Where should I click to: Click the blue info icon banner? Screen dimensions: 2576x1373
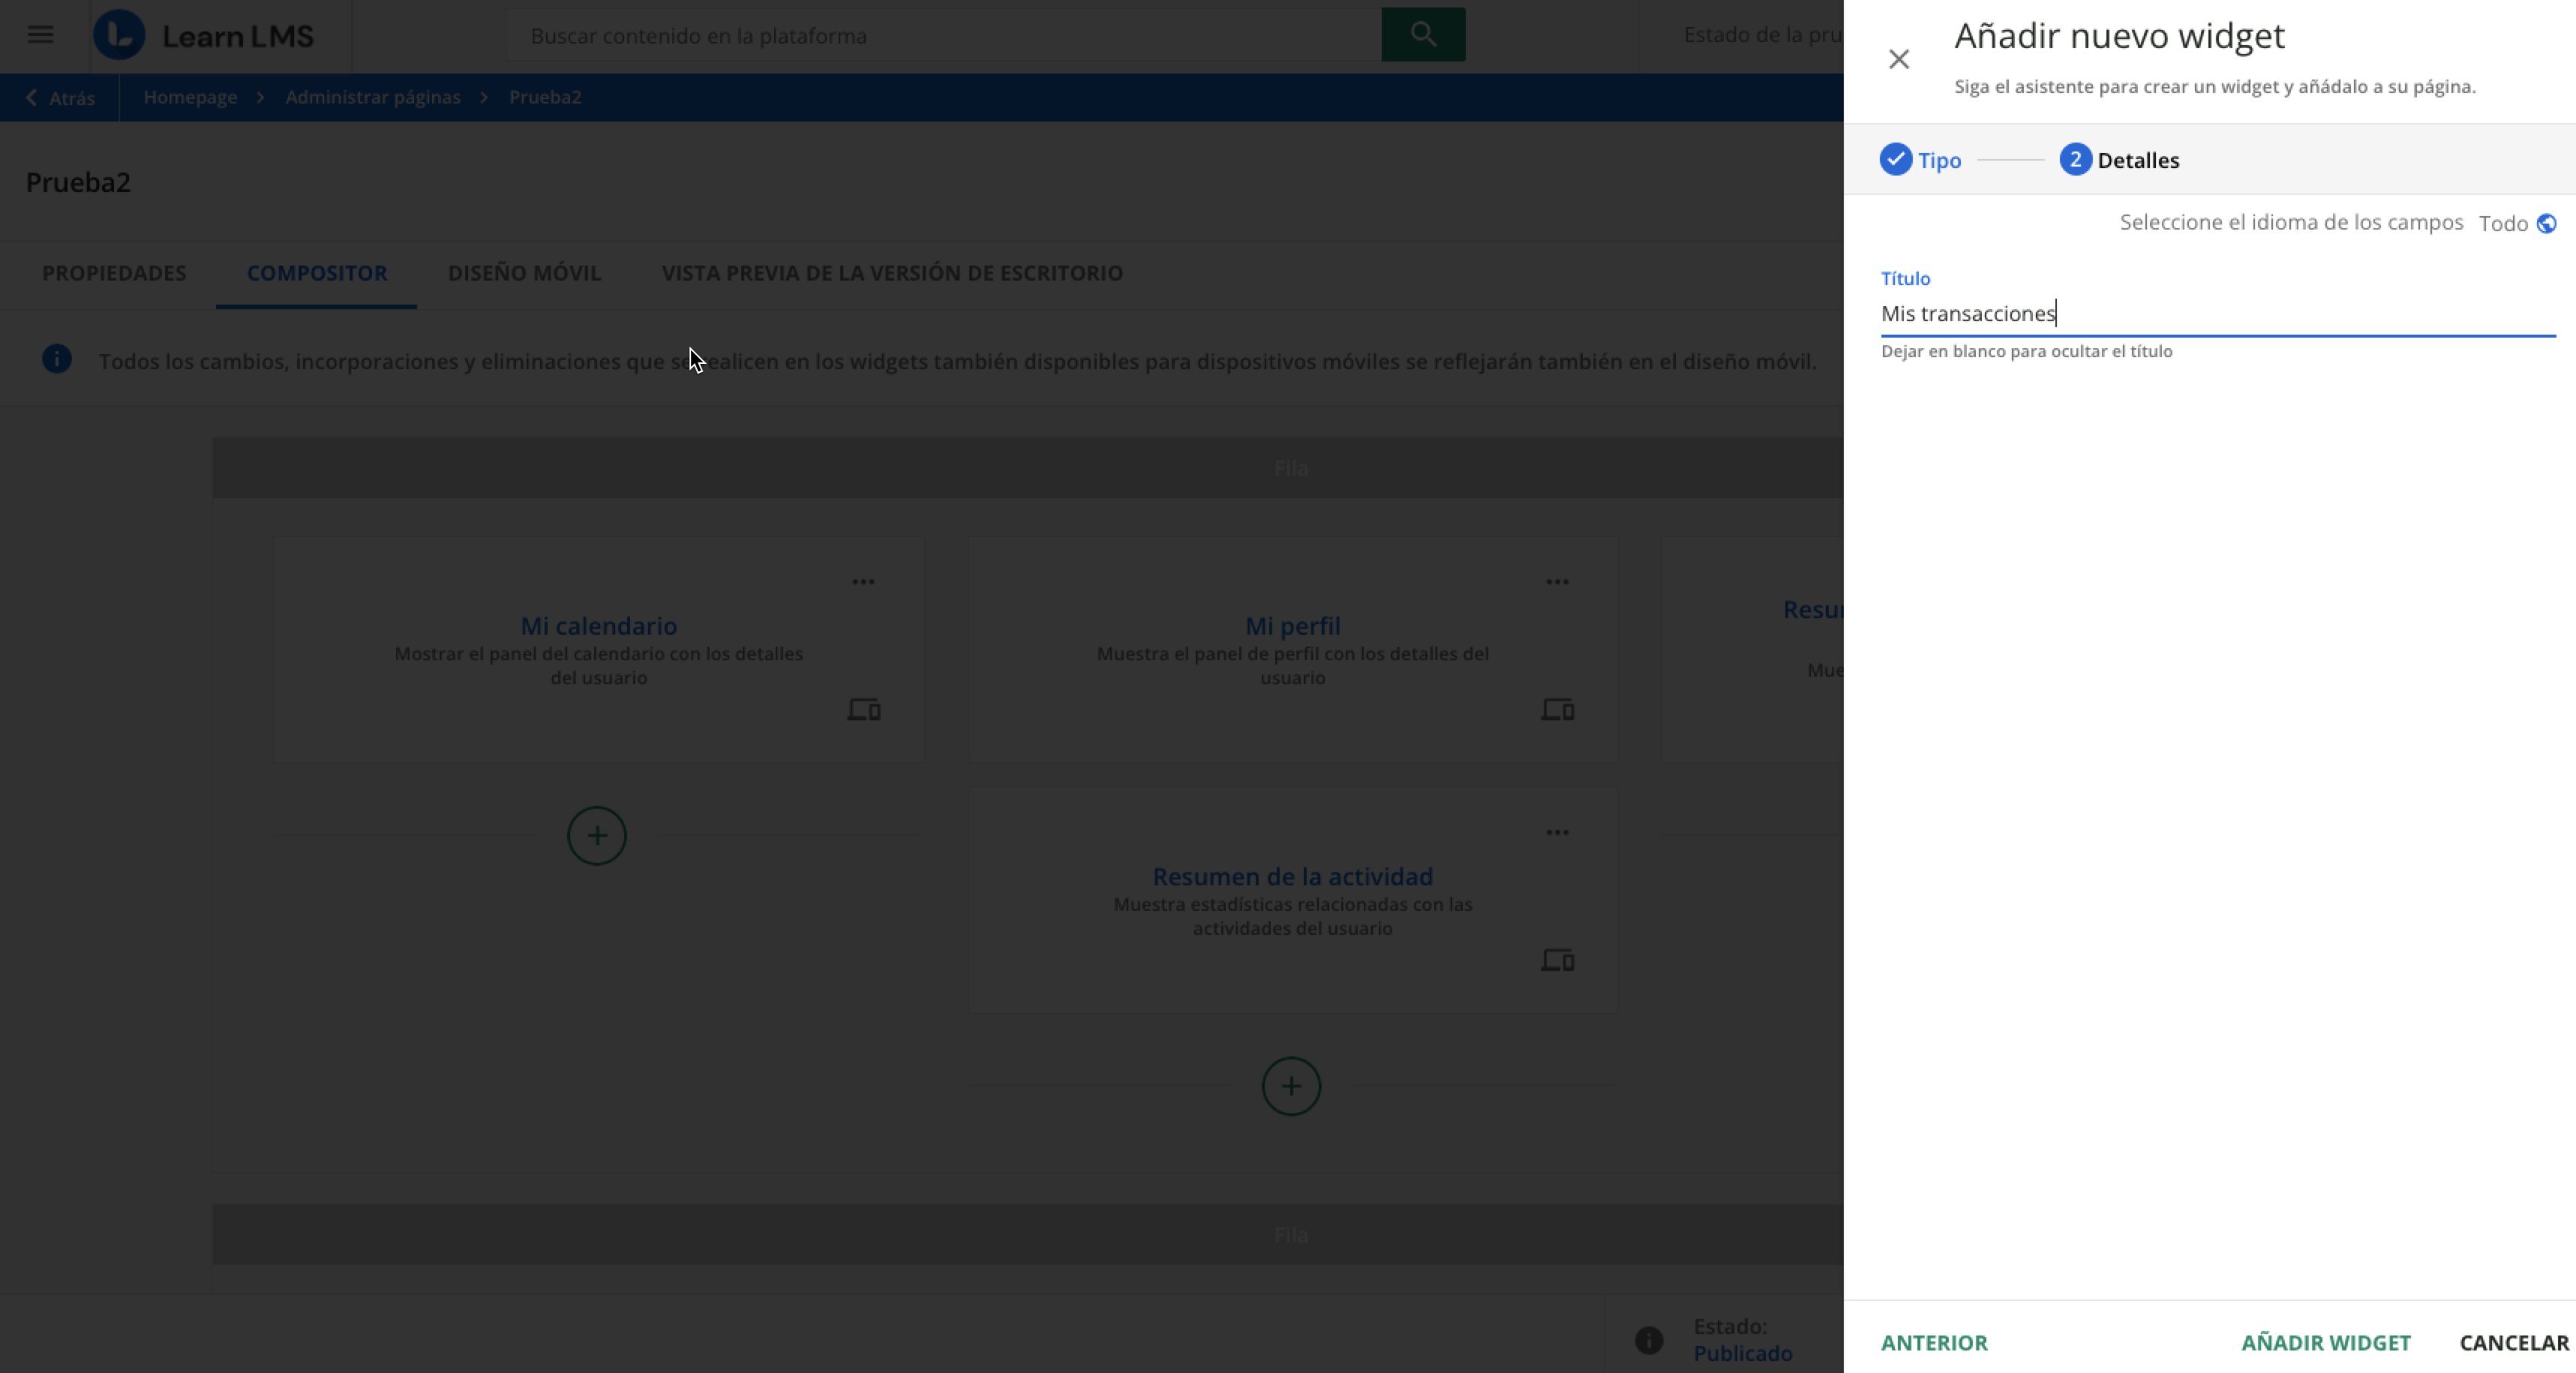point(57,359)
